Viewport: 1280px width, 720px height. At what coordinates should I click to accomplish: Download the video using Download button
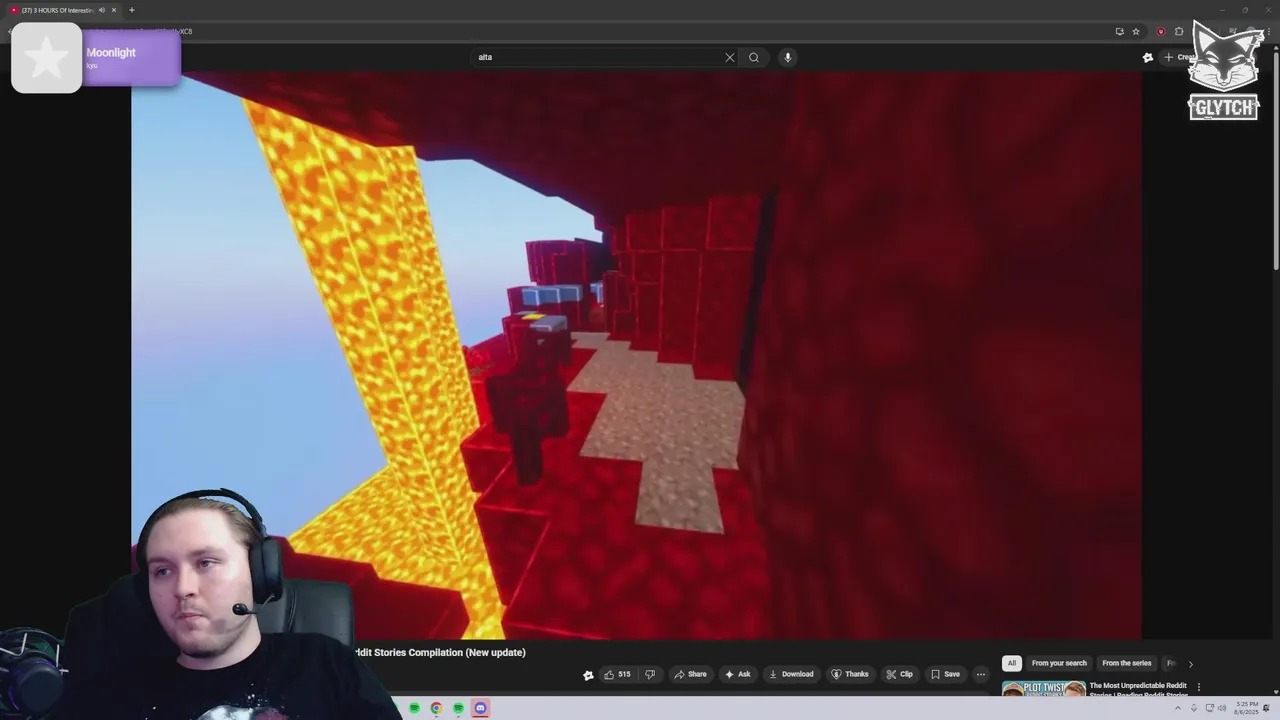[790, 674]
